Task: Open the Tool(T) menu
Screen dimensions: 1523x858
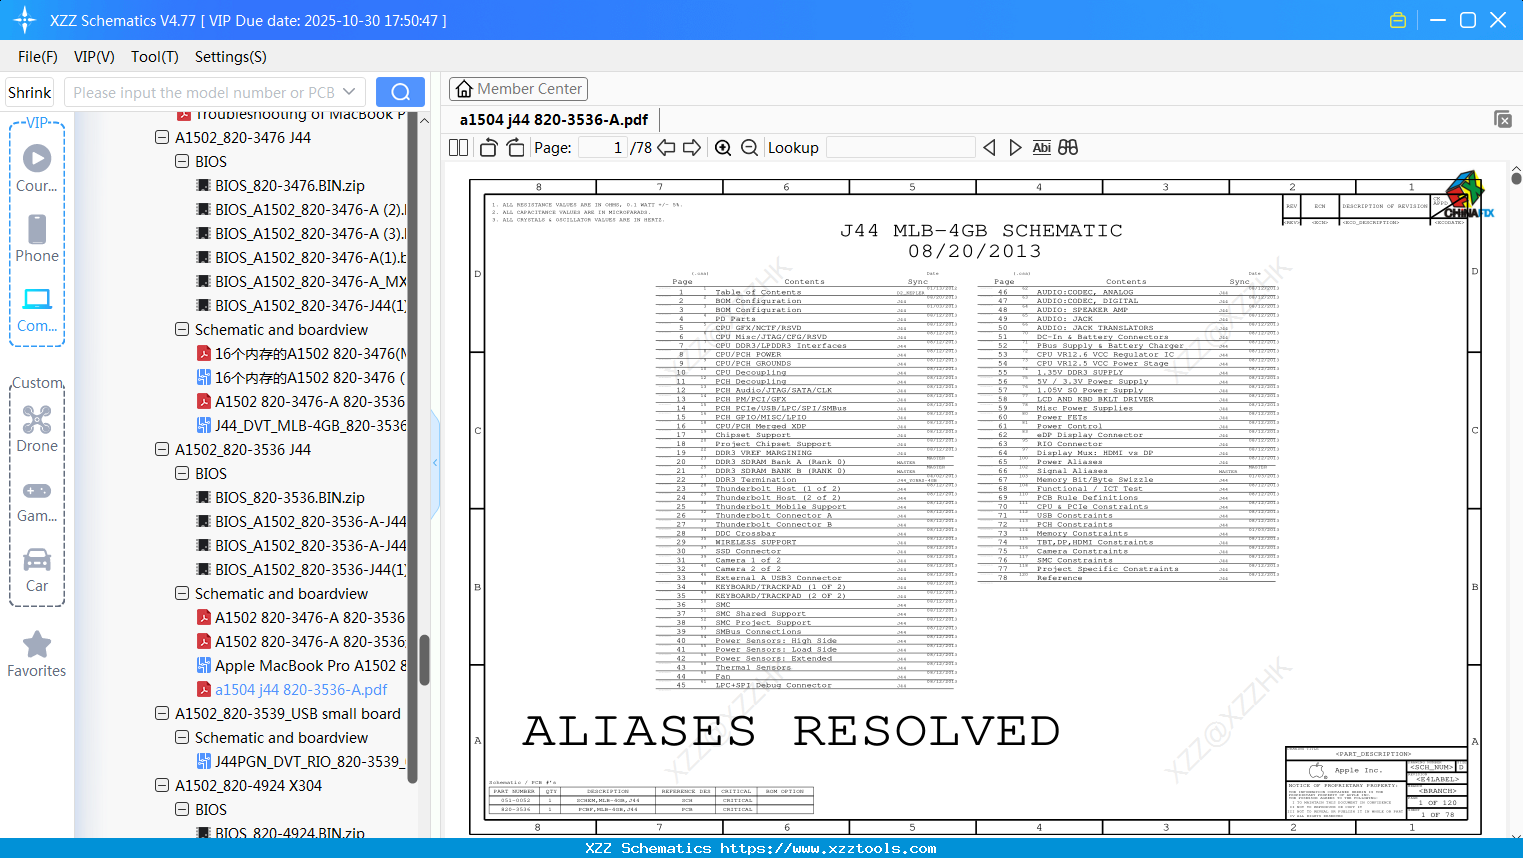Action: 155,57
